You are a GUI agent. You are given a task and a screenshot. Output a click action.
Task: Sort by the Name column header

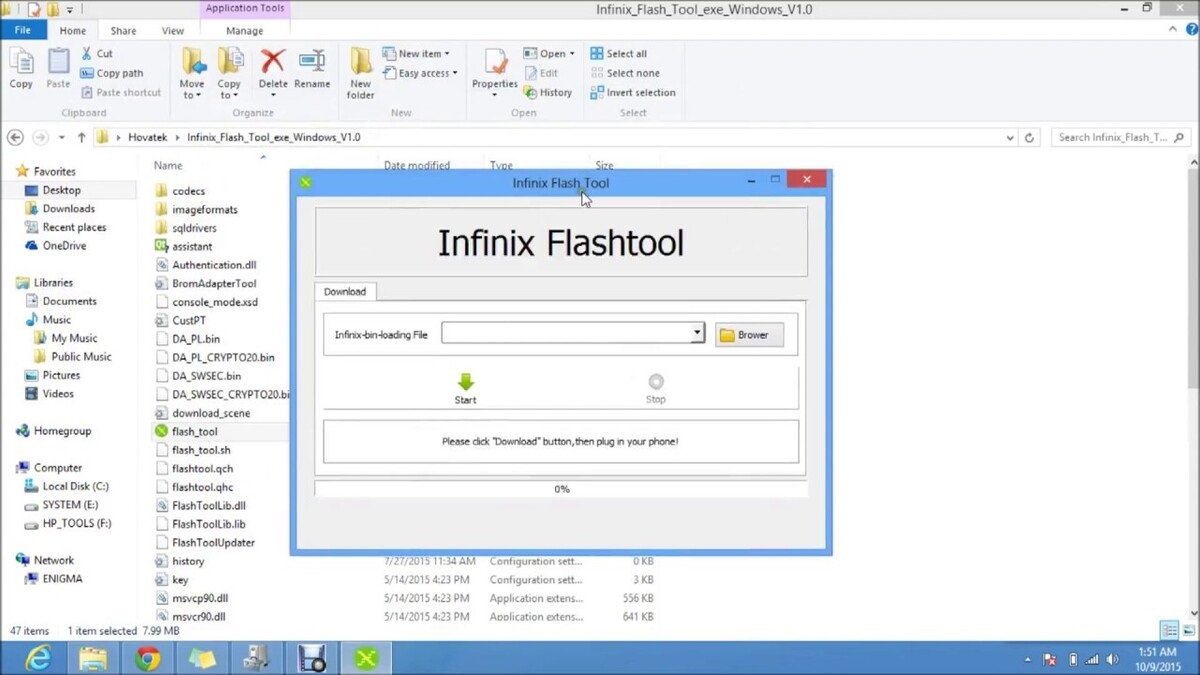167,165
